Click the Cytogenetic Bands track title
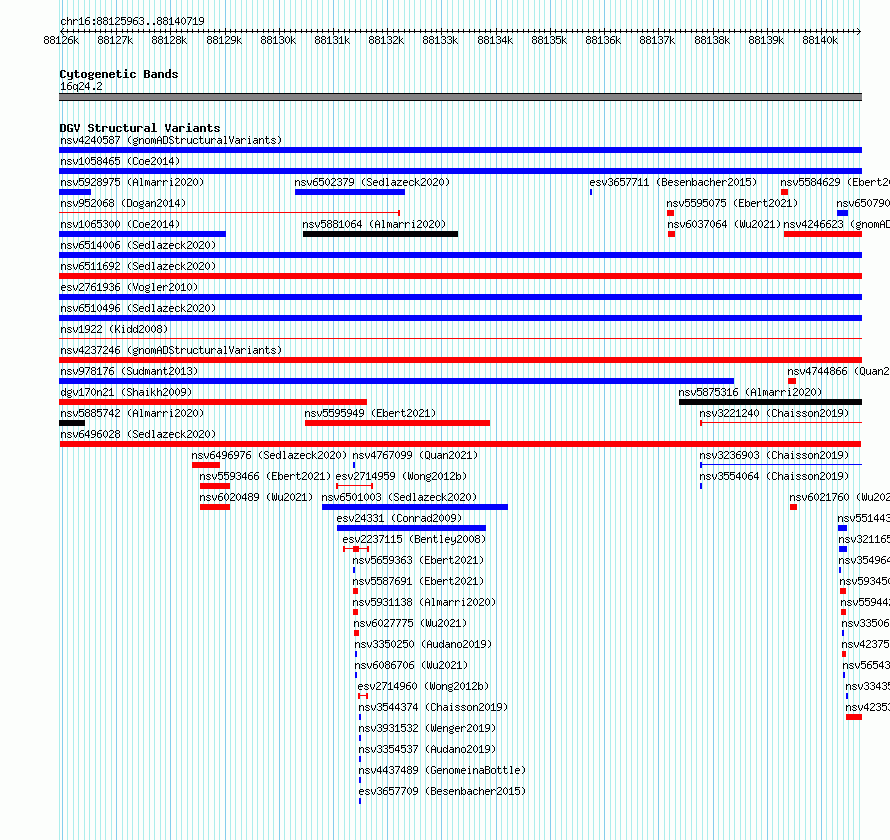This screenshot has height=840, width=890. point(119,74)
